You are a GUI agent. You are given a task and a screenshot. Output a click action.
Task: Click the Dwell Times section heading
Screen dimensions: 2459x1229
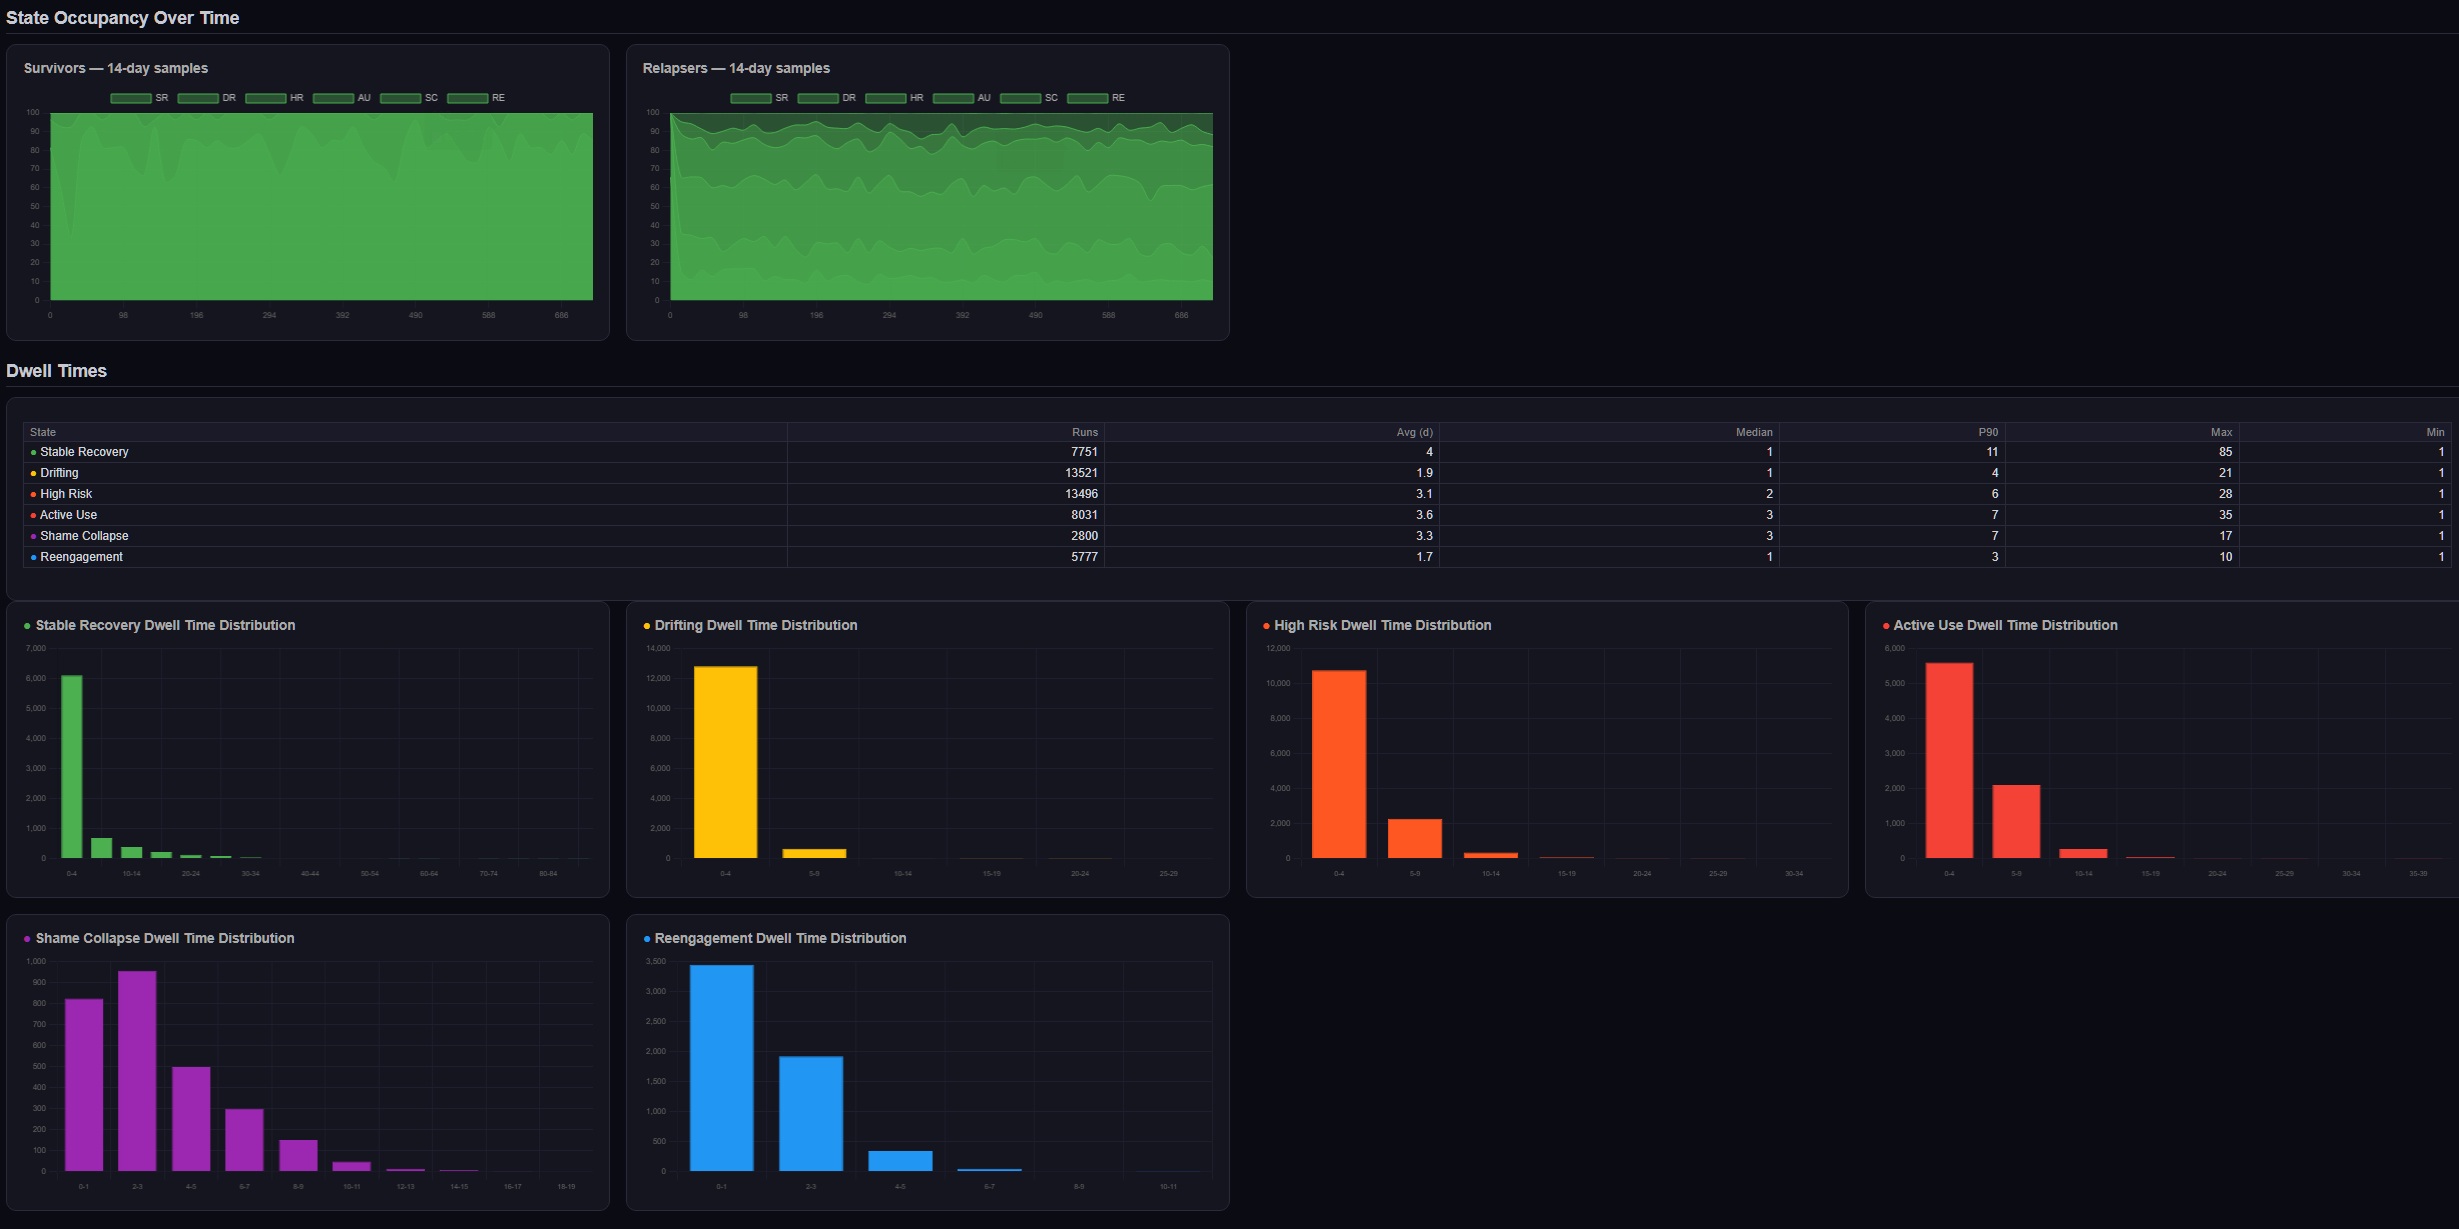click(x=56, y=371)
